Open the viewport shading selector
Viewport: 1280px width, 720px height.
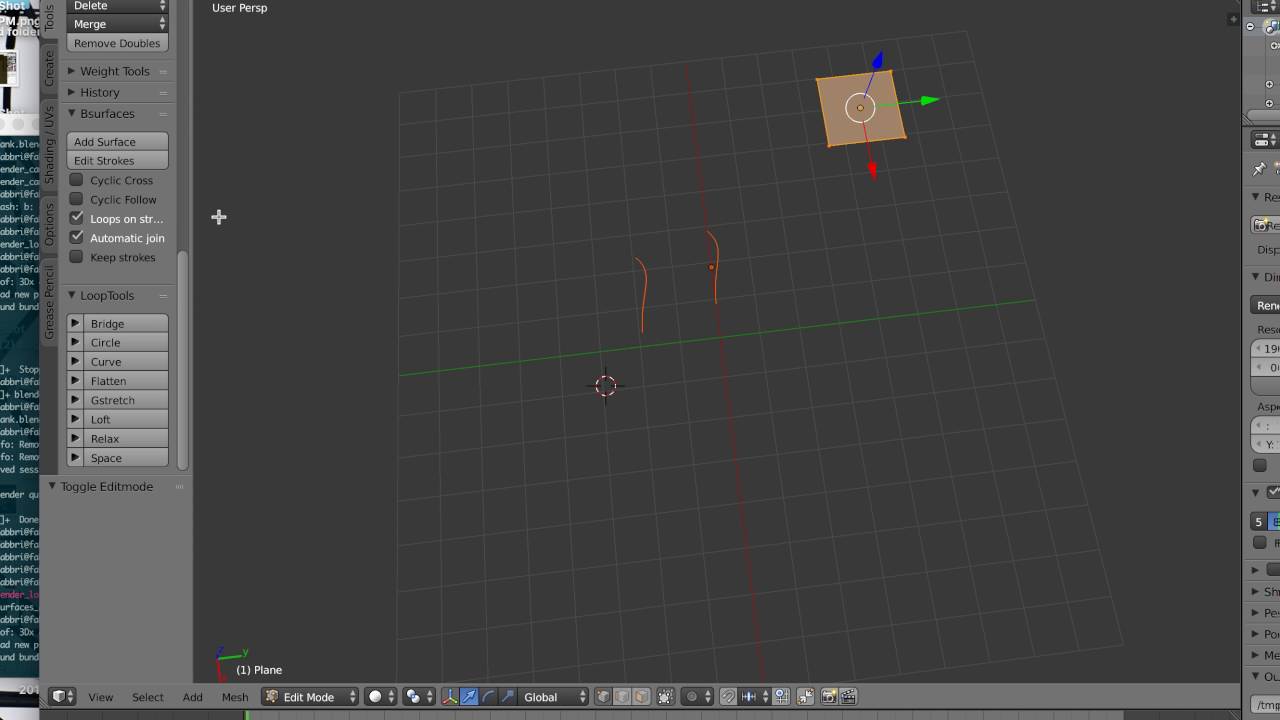(381, 697)
